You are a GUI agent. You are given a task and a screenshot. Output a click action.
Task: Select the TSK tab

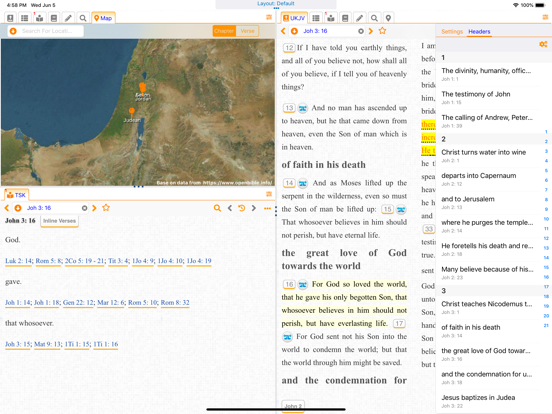tap(17, 195)
